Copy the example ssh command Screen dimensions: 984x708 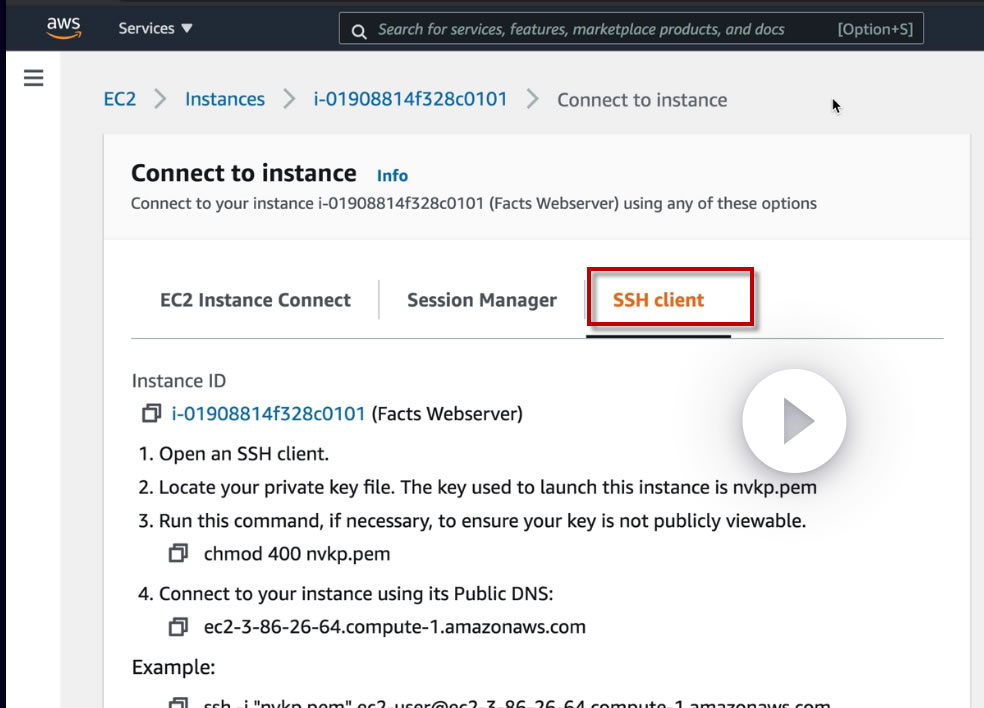(x=178, y=702)
